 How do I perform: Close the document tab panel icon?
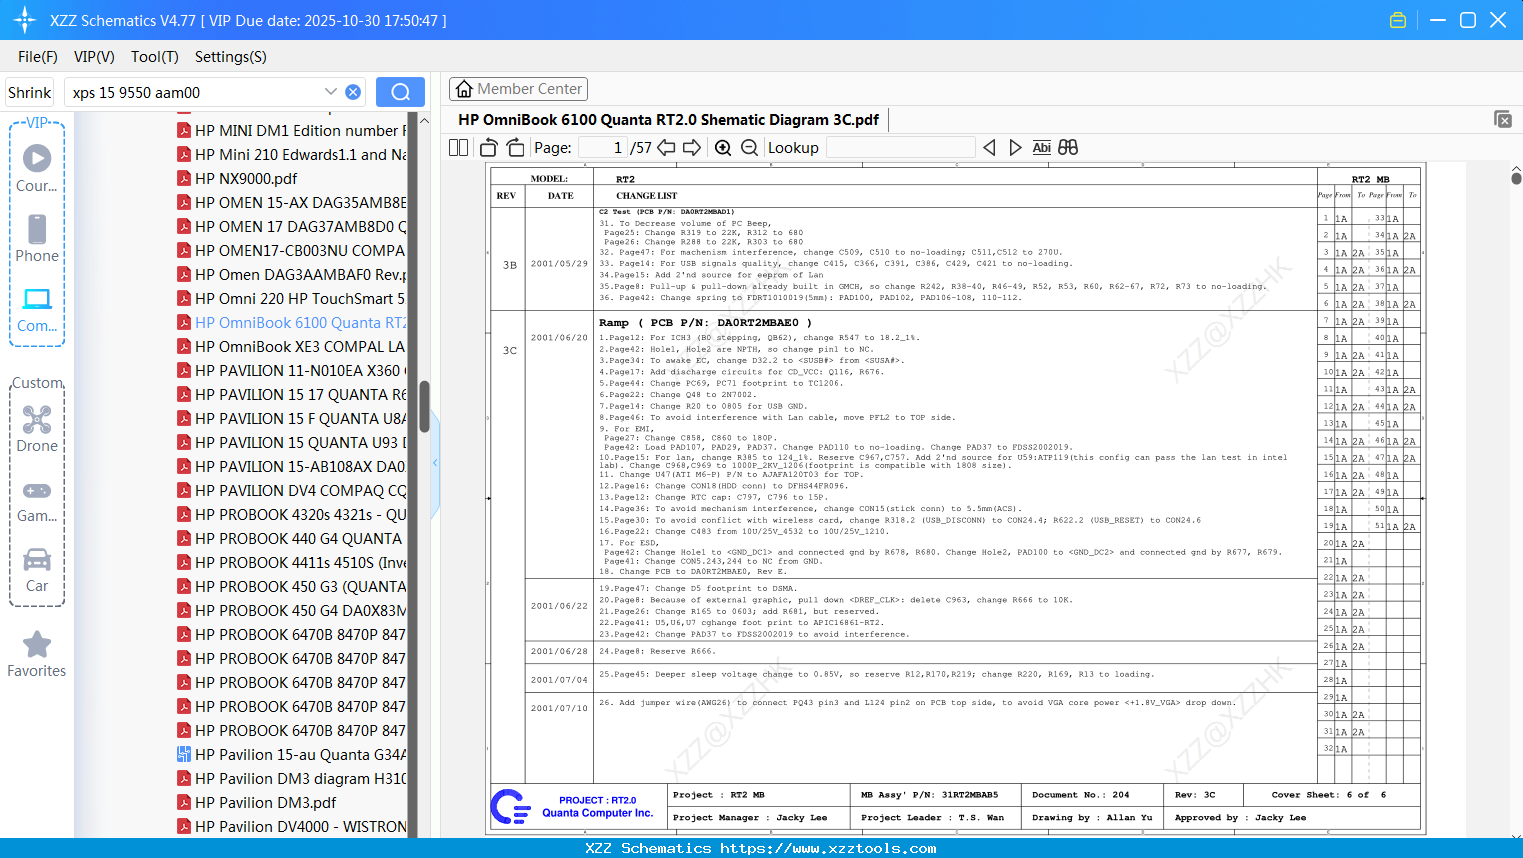1503,119
